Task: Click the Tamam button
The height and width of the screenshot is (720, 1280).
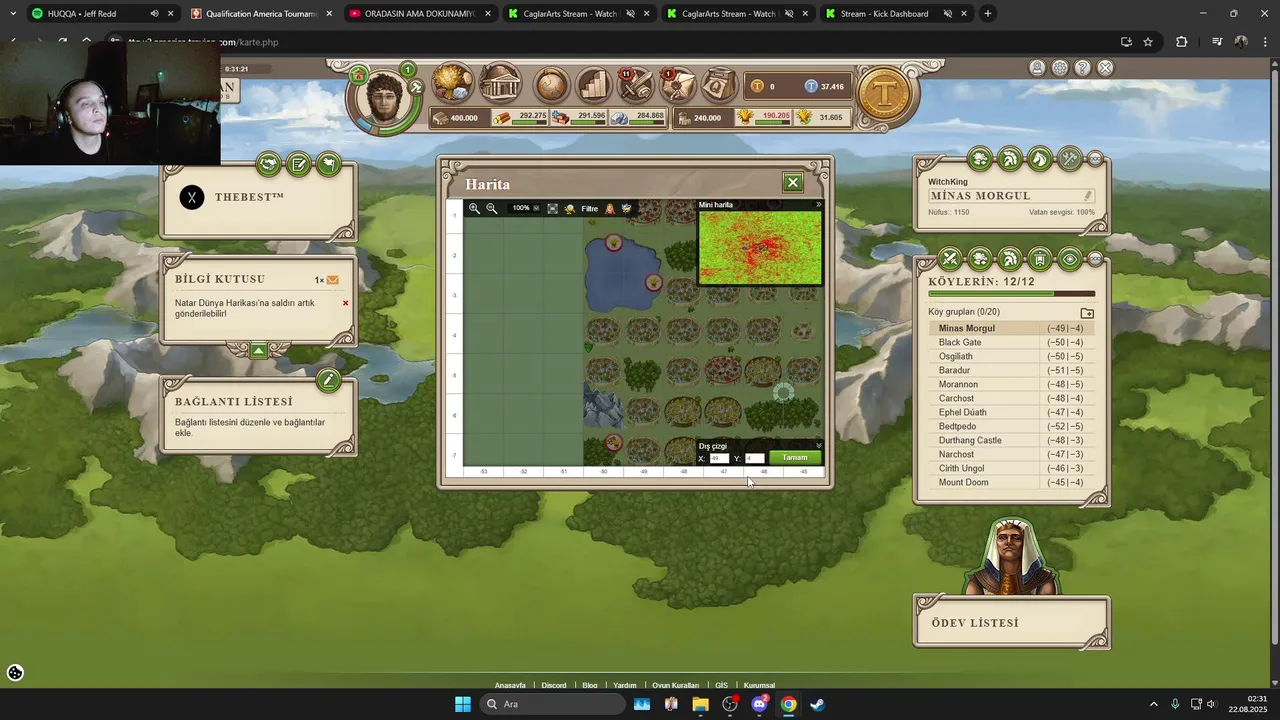Action: (795, 458)
